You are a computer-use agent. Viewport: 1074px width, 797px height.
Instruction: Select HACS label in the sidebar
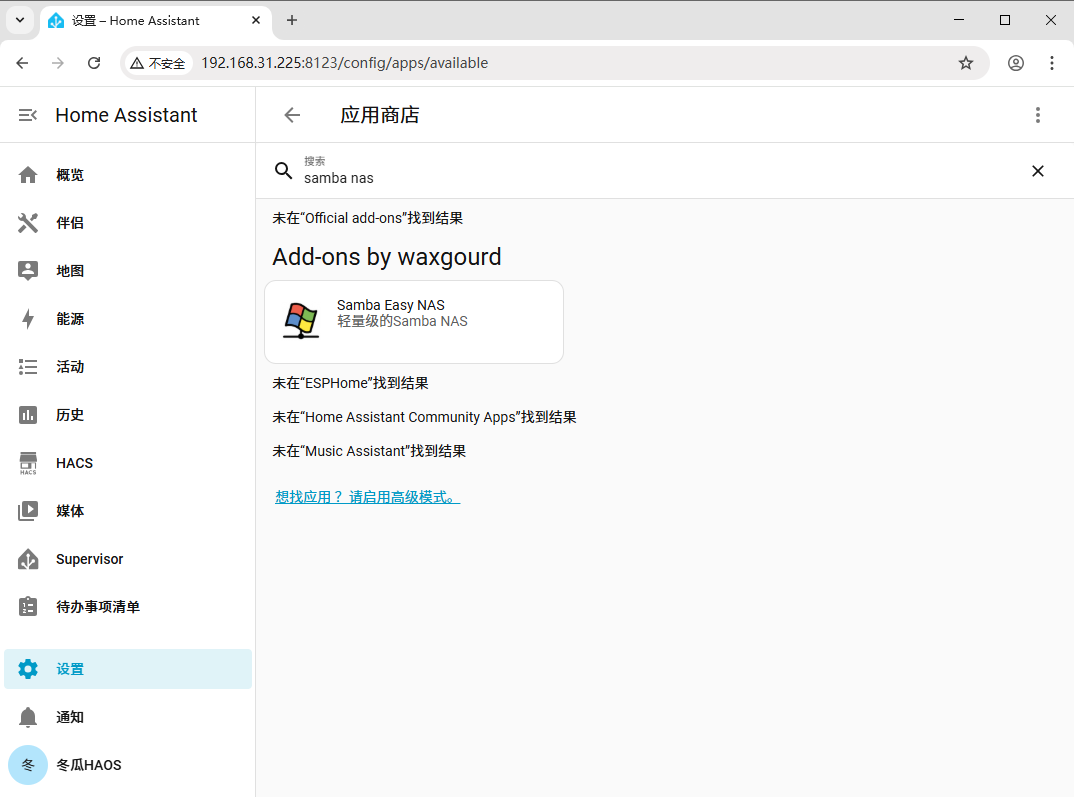(x=75, y=464)
